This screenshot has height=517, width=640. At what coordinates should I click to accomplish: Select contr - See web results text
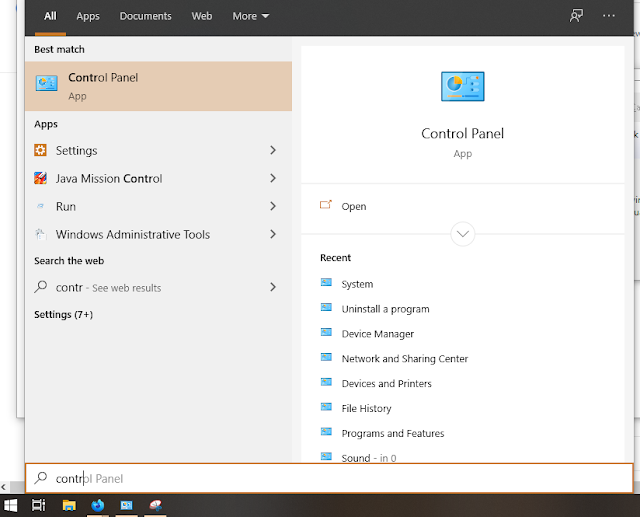pyautogui.click(x=108, y=288)
